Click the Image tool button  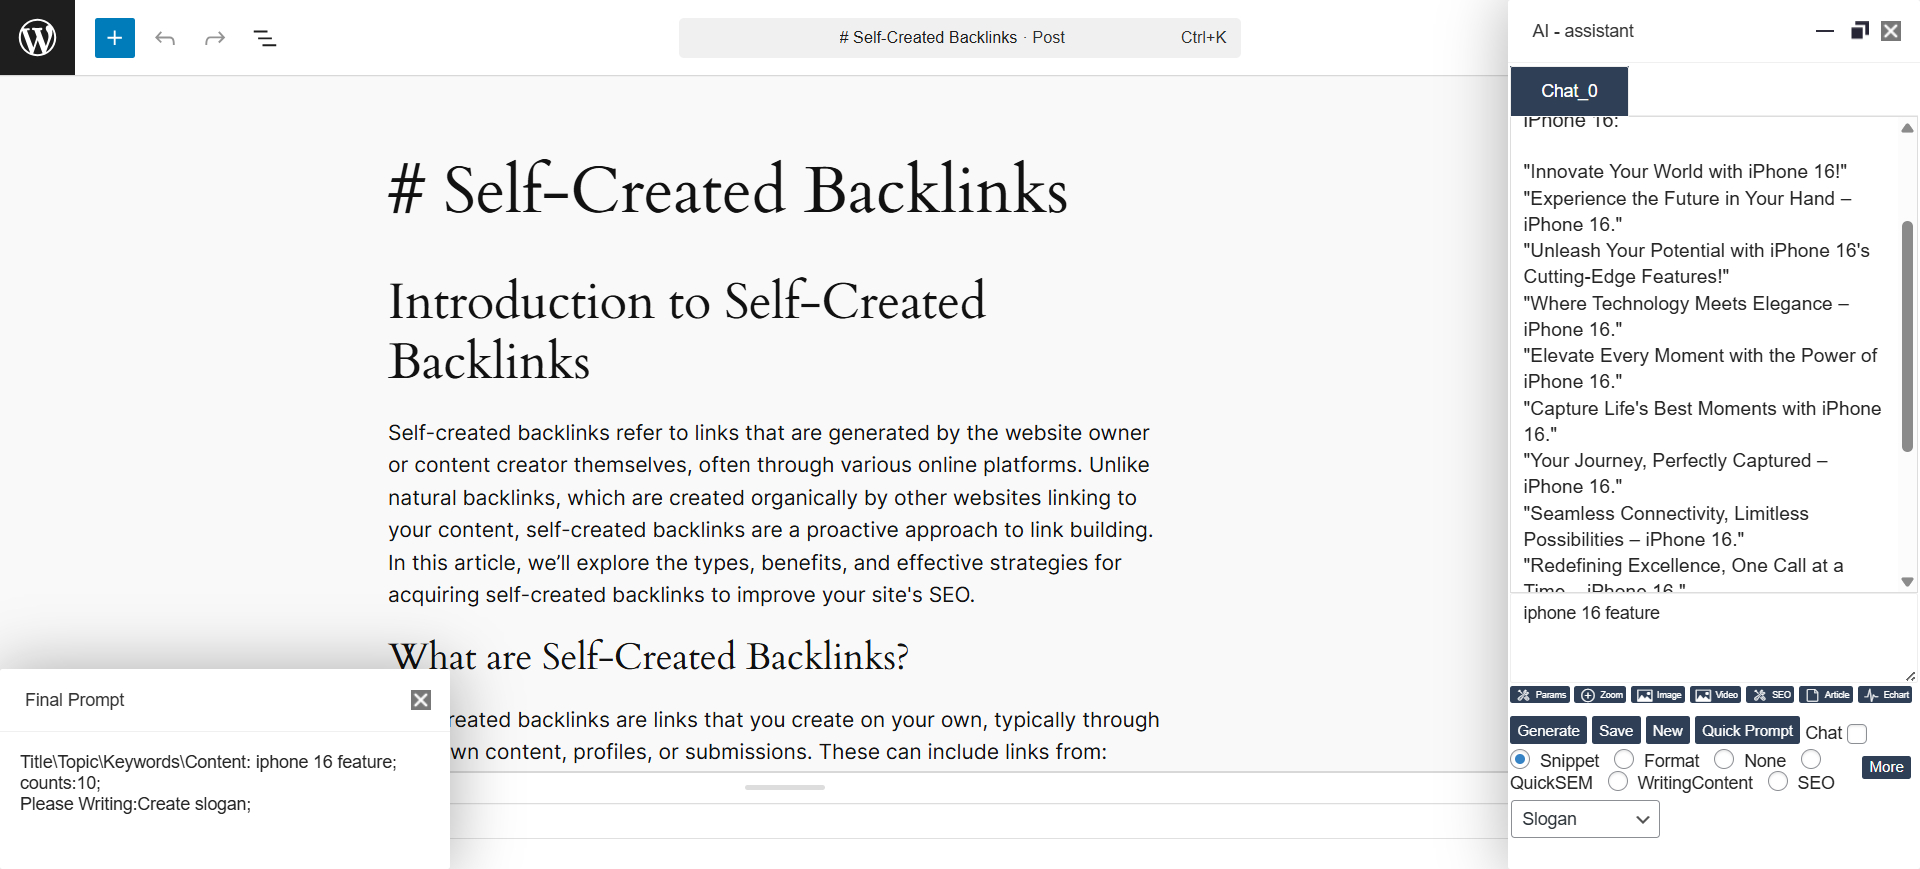pos(1658,695)
